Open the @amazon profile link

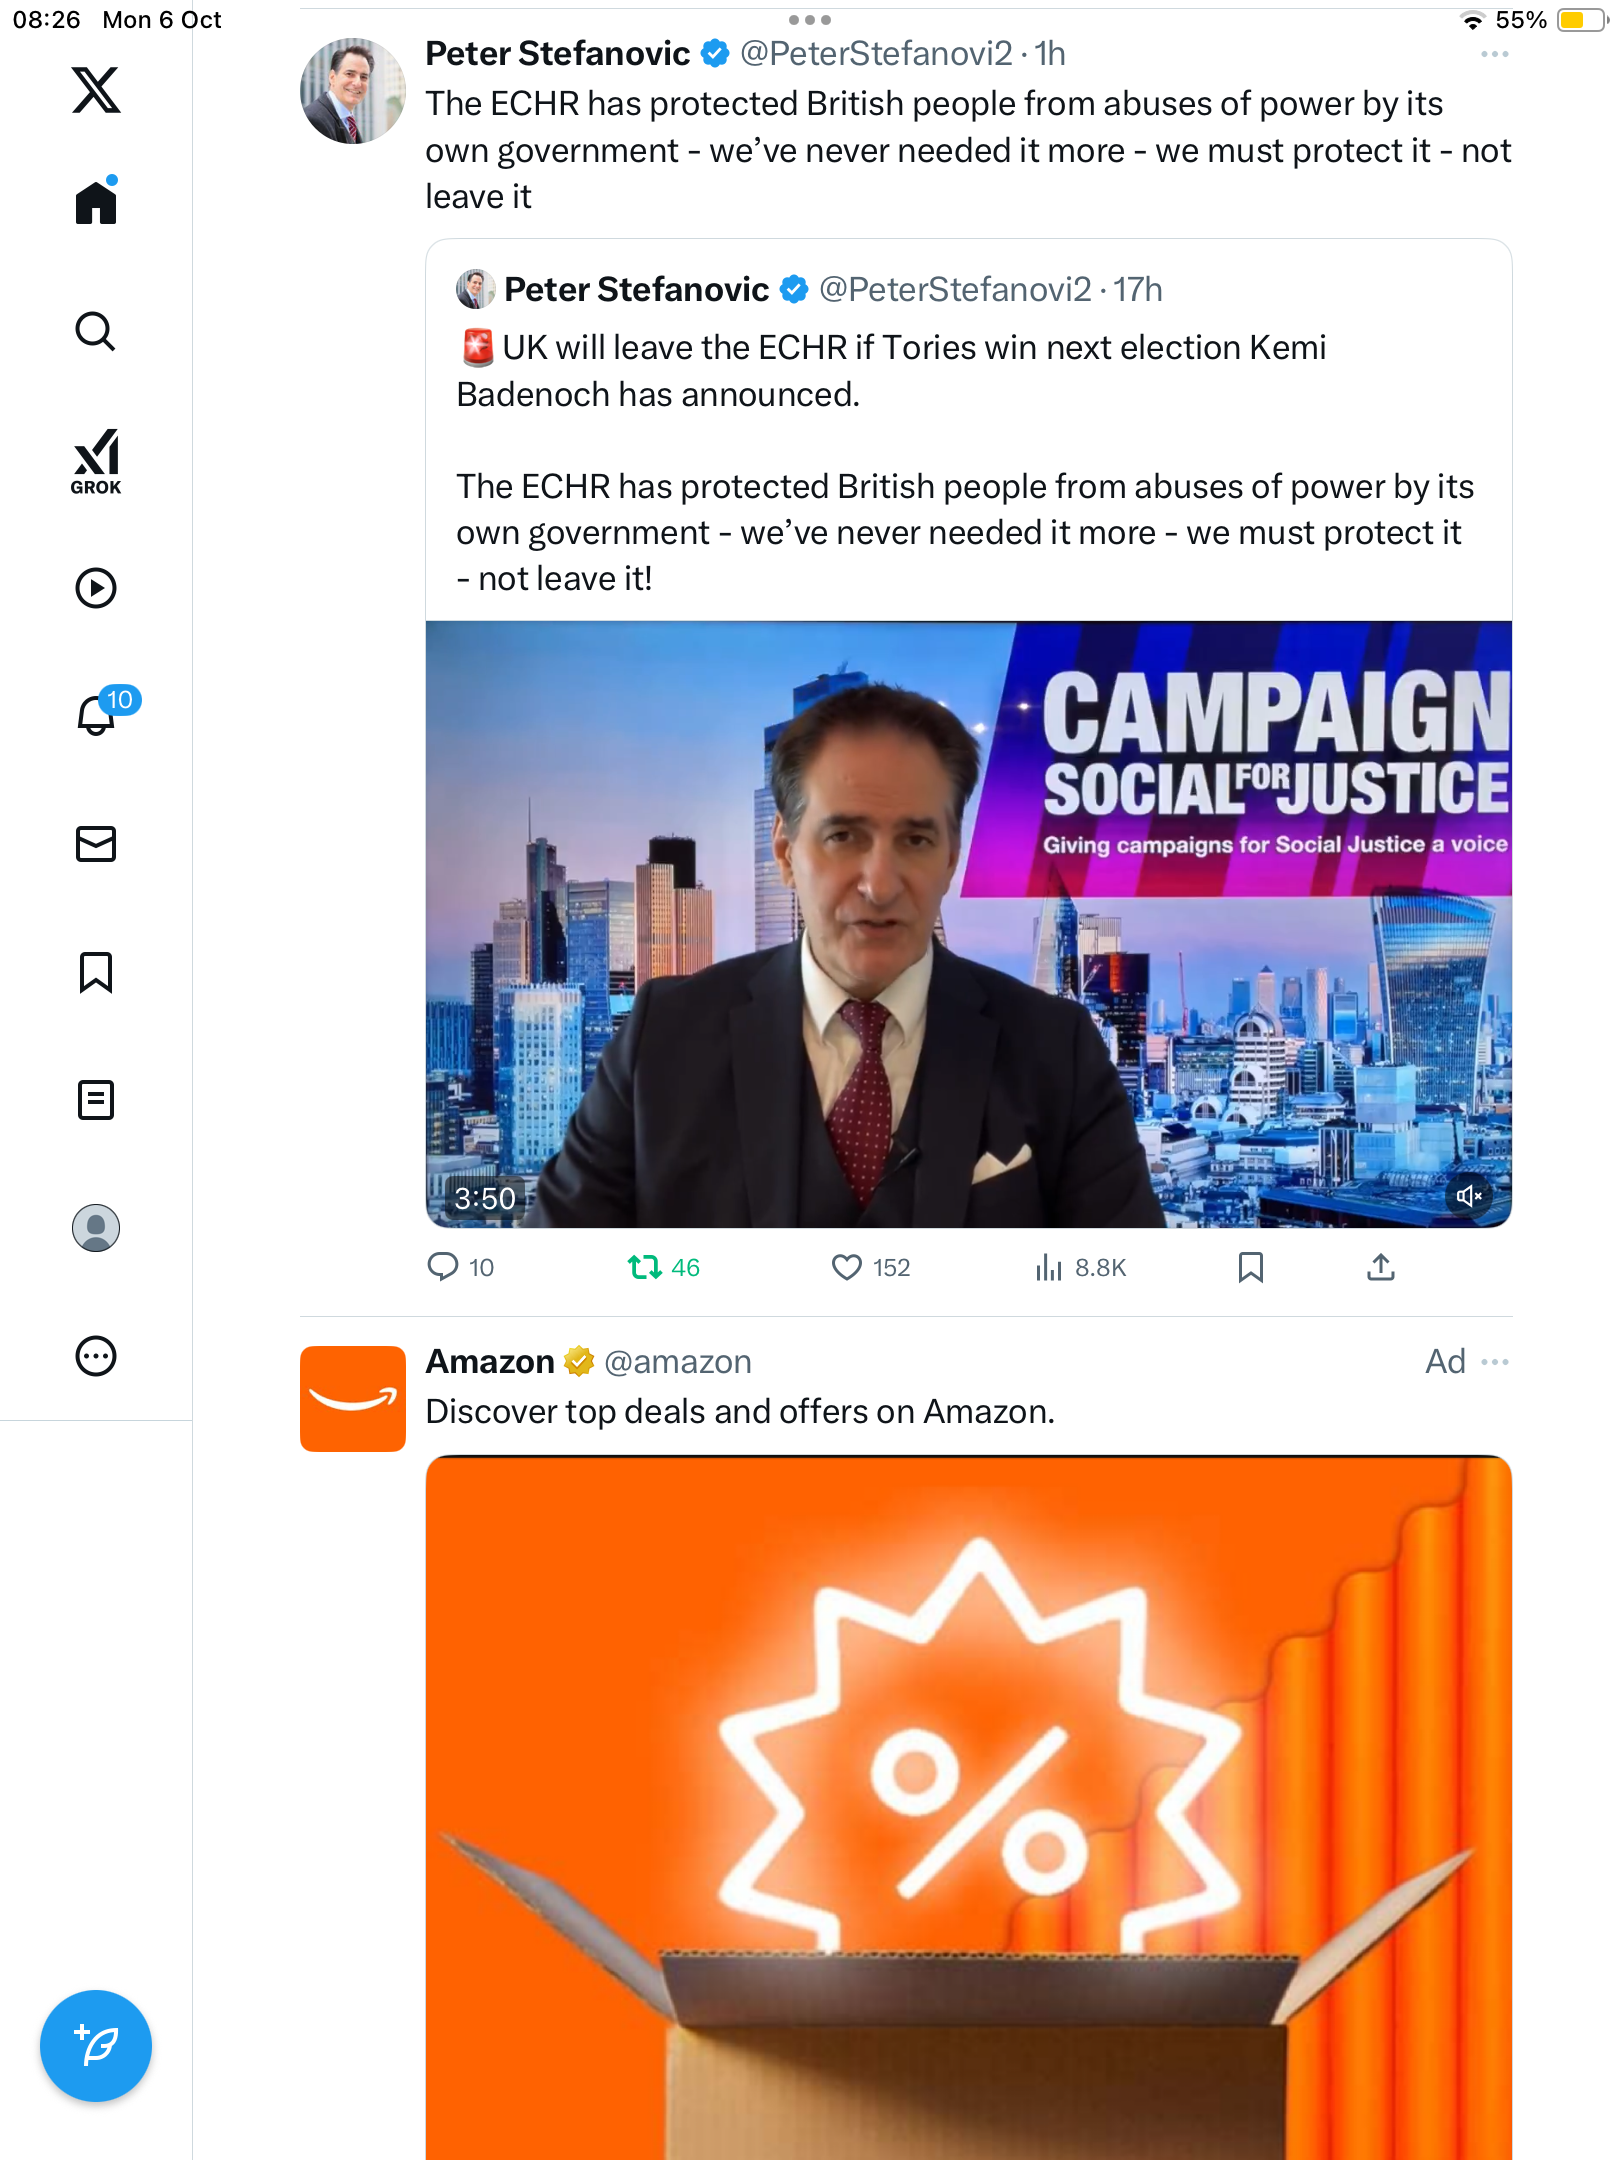tap(677, 1362)
